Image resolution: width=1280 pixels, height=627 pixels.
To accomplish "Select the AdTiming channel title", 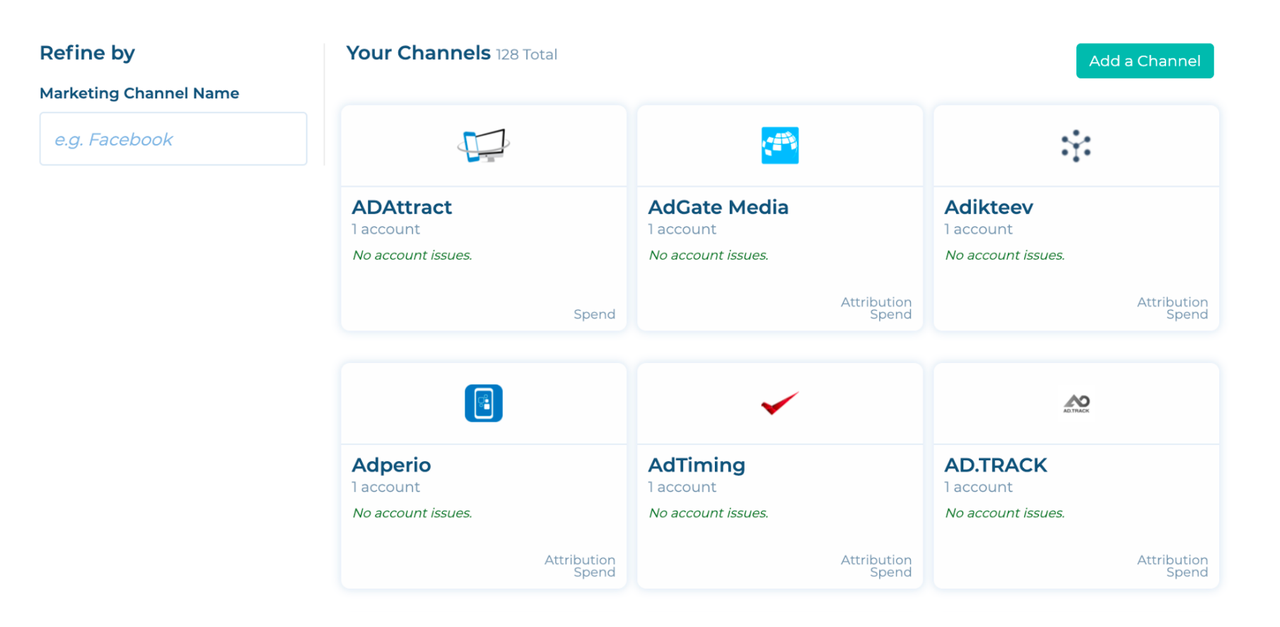I will (696, 465).
